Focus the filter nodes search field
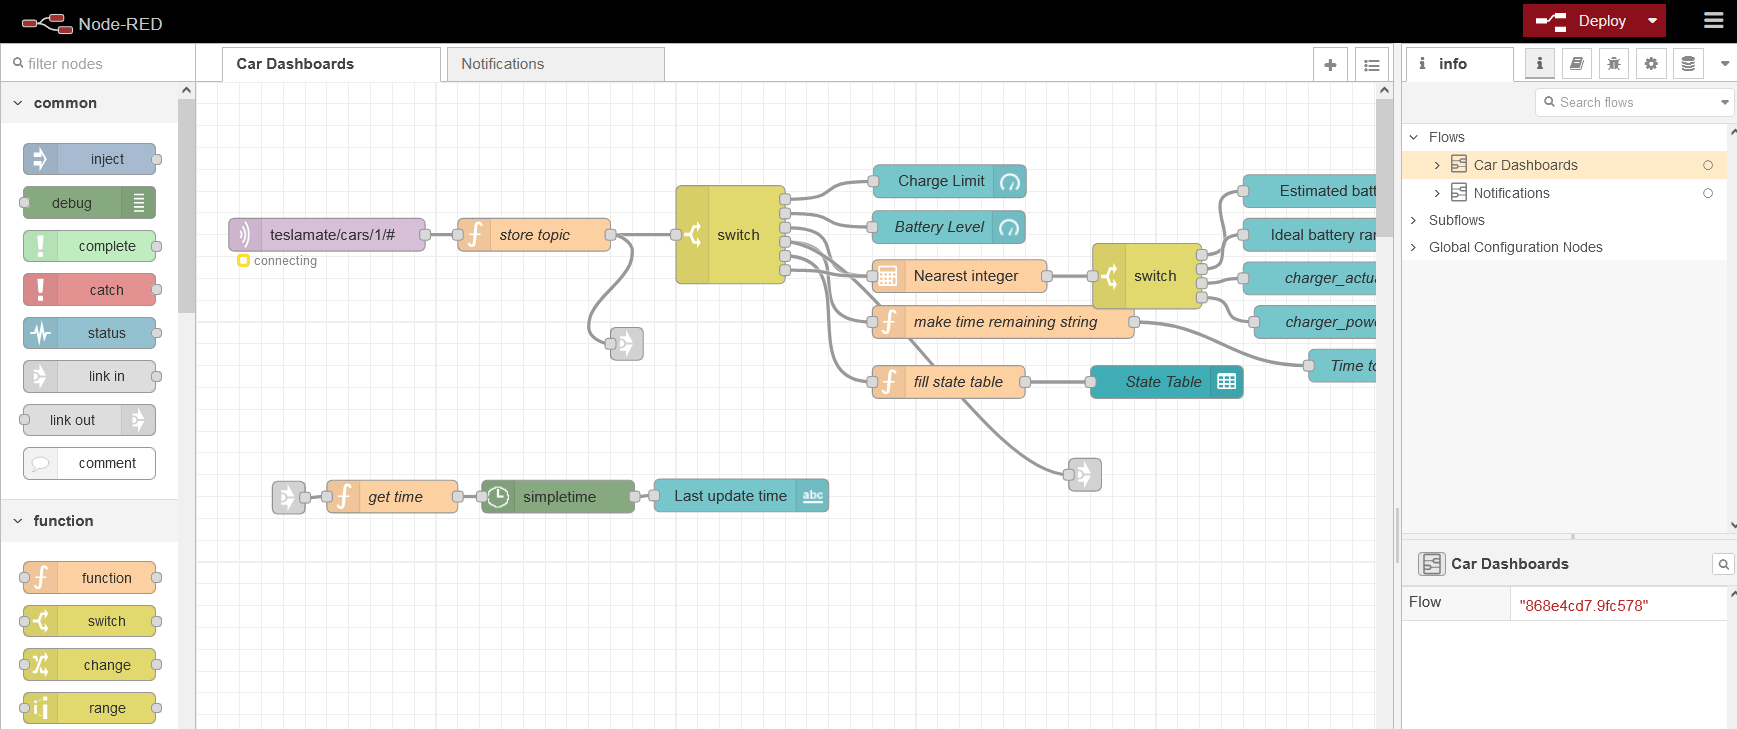This screenshot has height=729, width=1737. click(x=100, y=64)
